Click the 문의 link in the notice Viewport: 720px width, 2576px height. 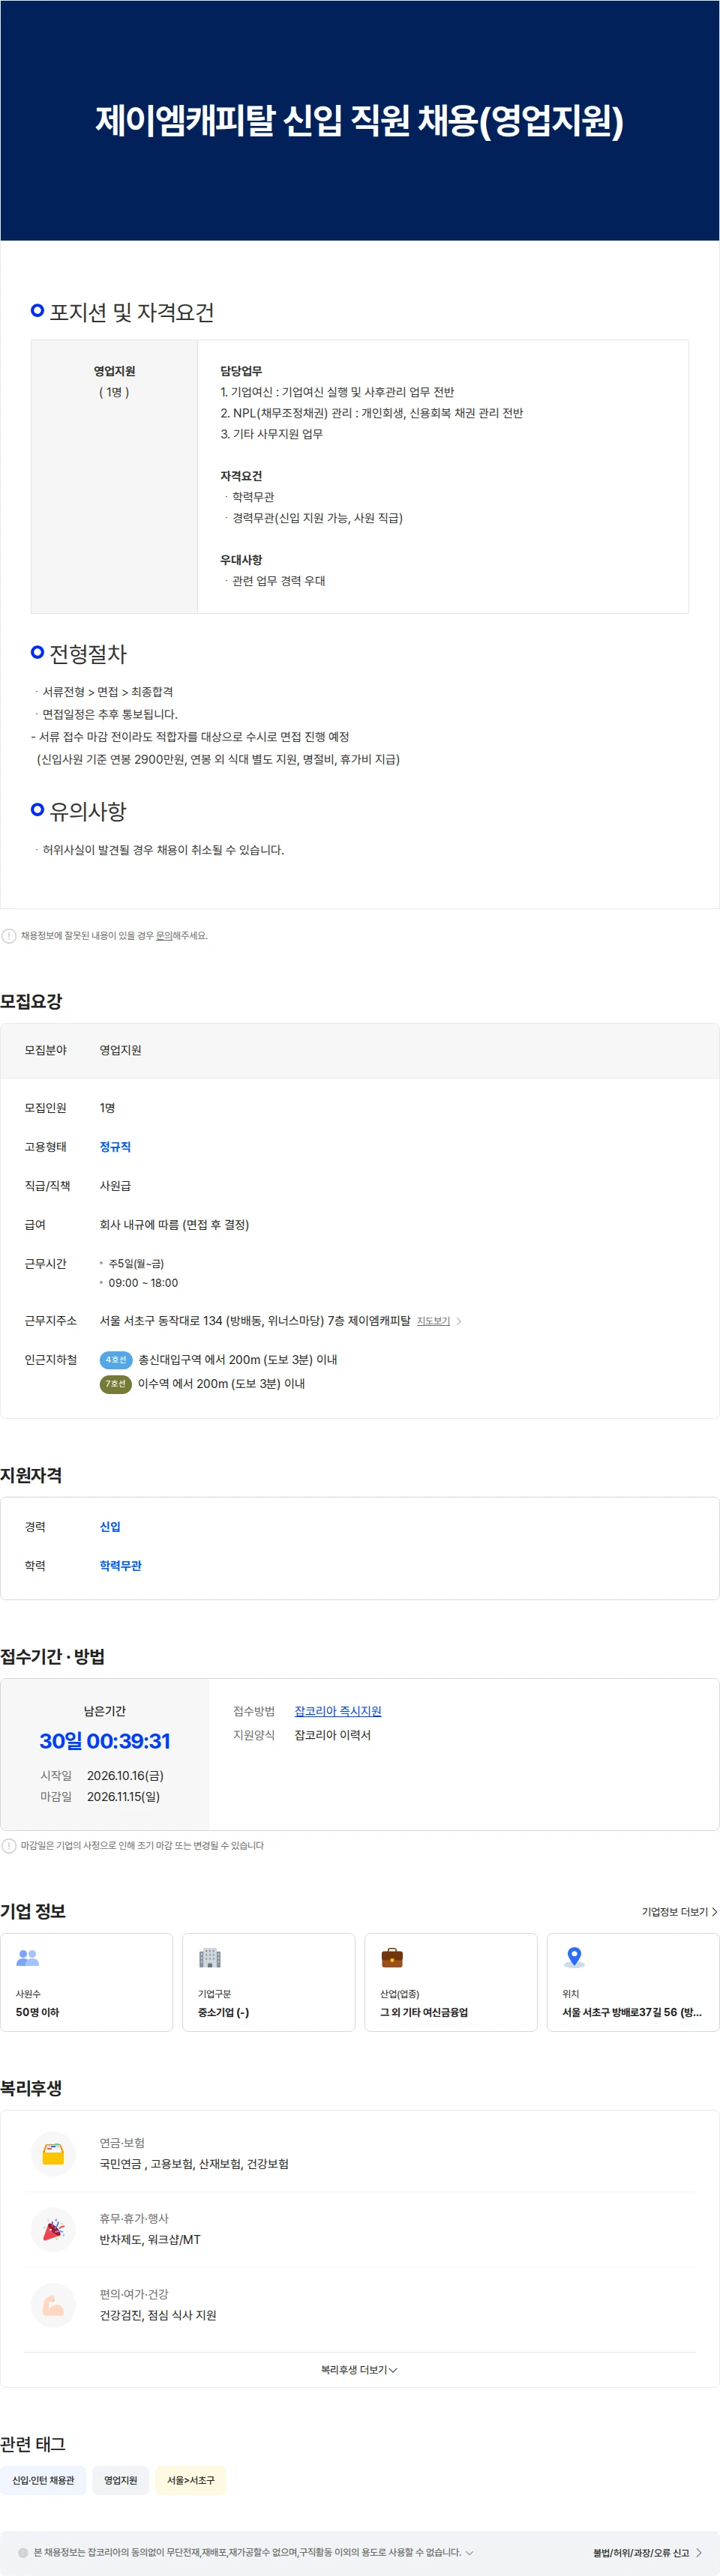point(164,936)
